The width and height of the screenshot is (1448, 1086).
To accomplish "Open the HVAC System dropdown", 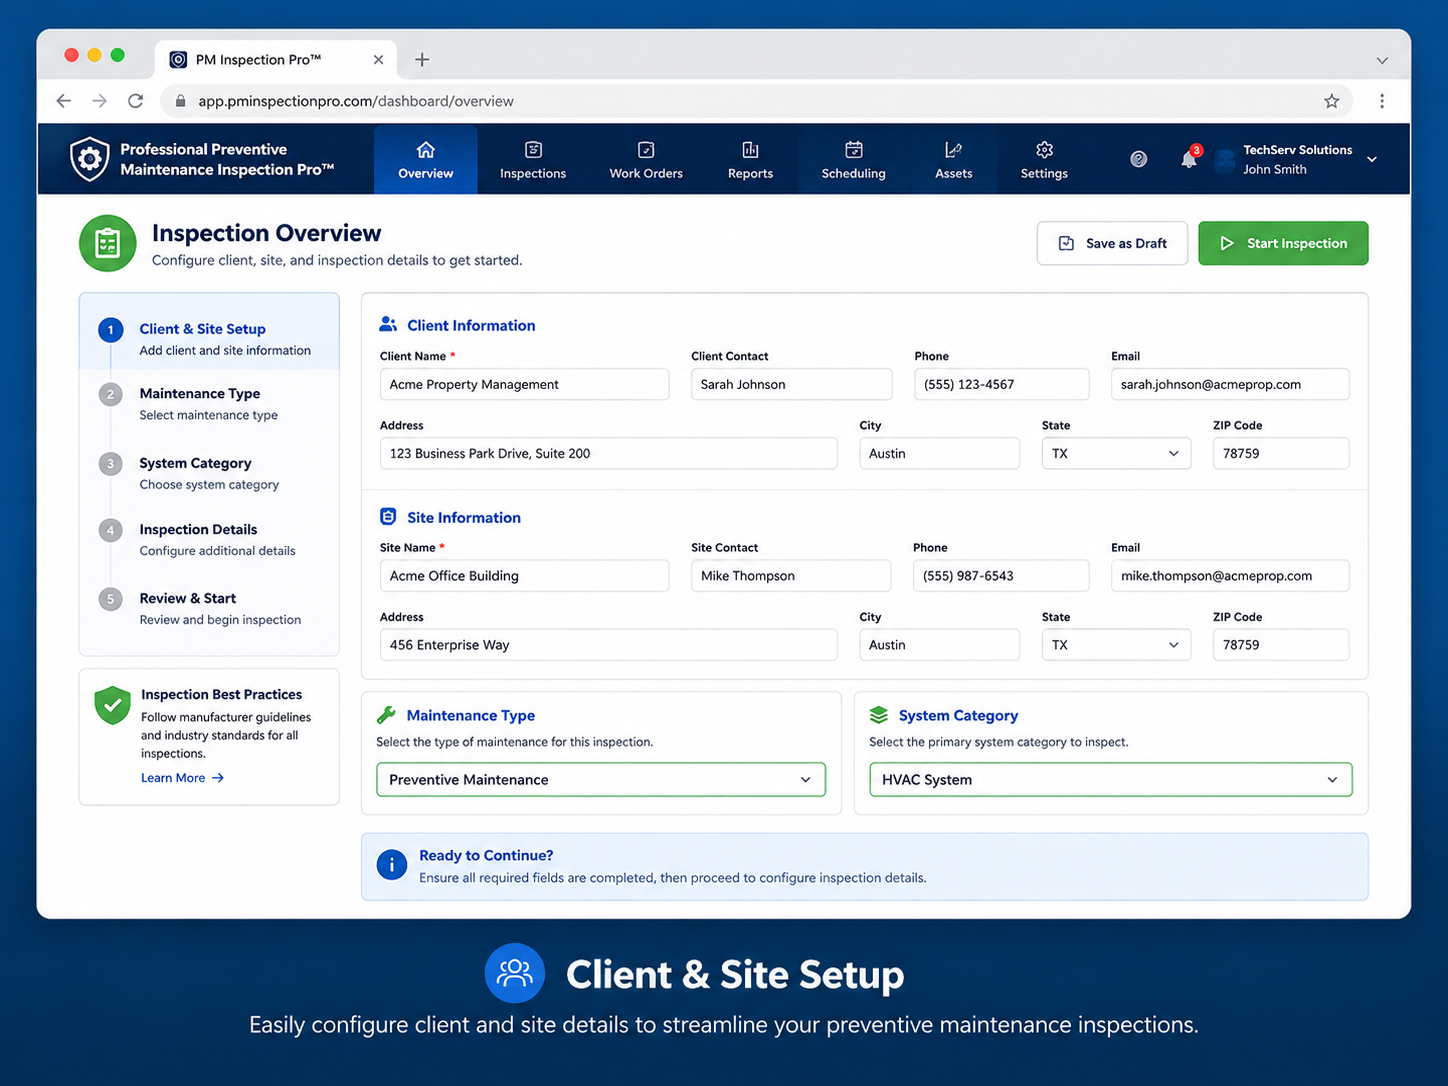I will point(1111,780).
